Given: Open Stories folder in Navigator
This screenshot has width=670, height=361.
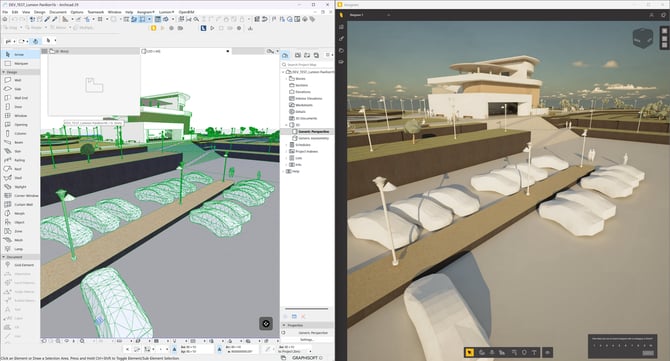Looking at the screenshot, I should 300,79.
